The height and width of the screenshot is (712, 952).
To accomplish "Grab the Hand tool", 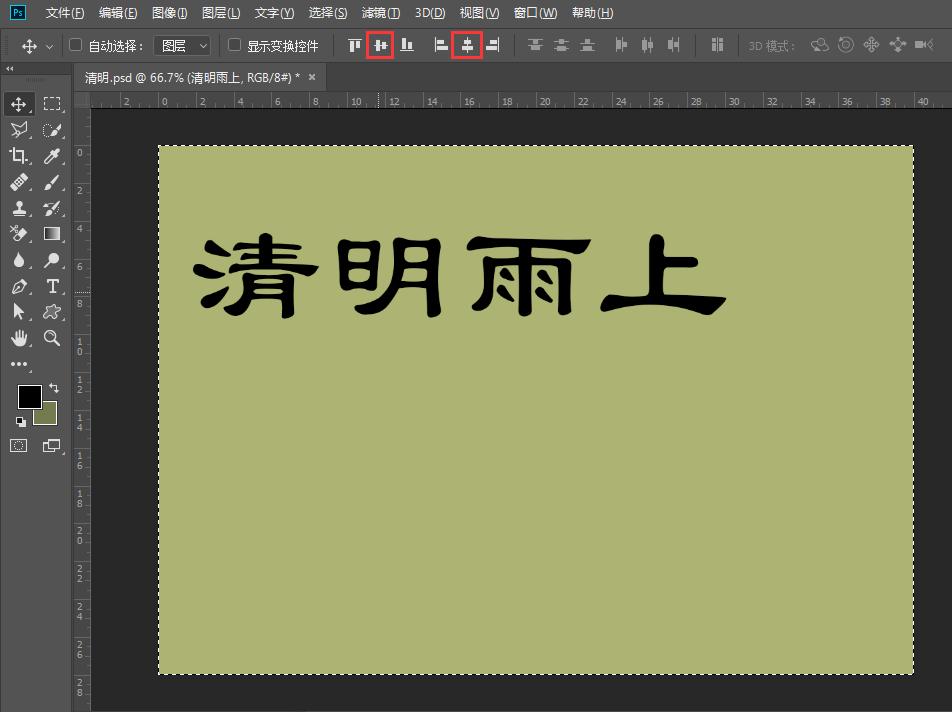I will coord(22,337).
